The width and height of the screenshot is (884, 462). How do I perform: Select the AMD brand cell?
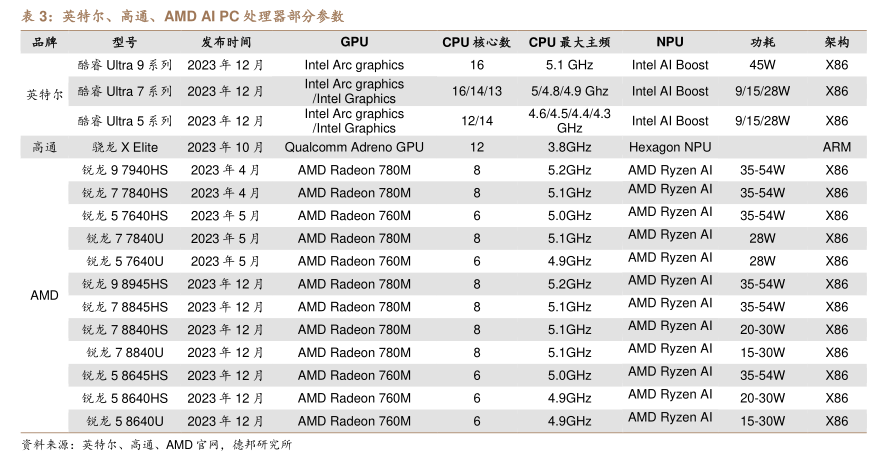tap(45, 295)
